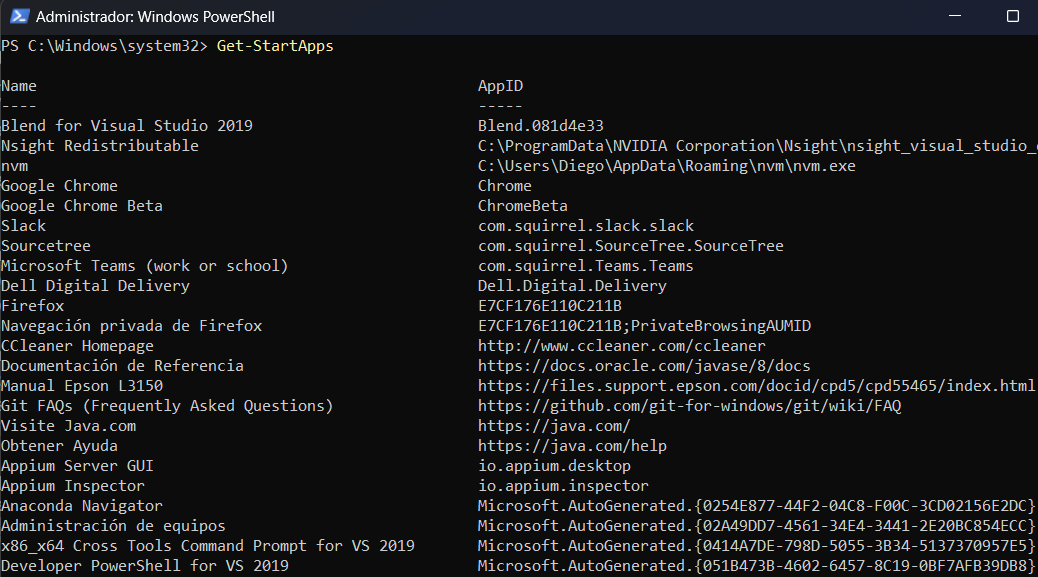Click the 'Obtener Ayuda' name

[60, 445]
